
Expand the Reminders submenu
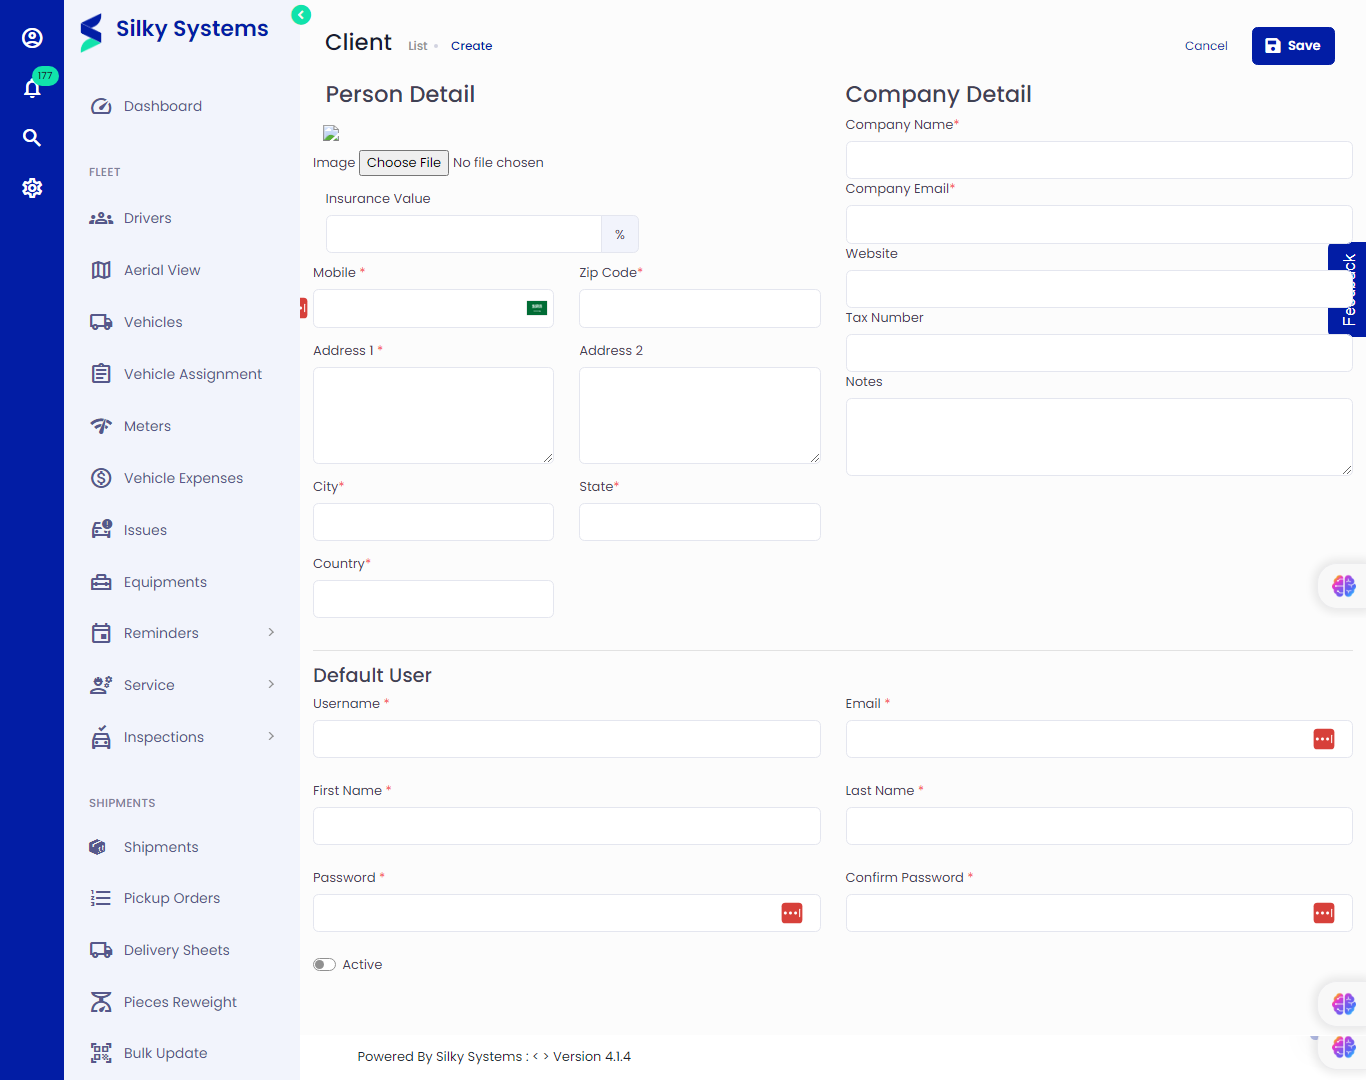[x=271, y=633]
